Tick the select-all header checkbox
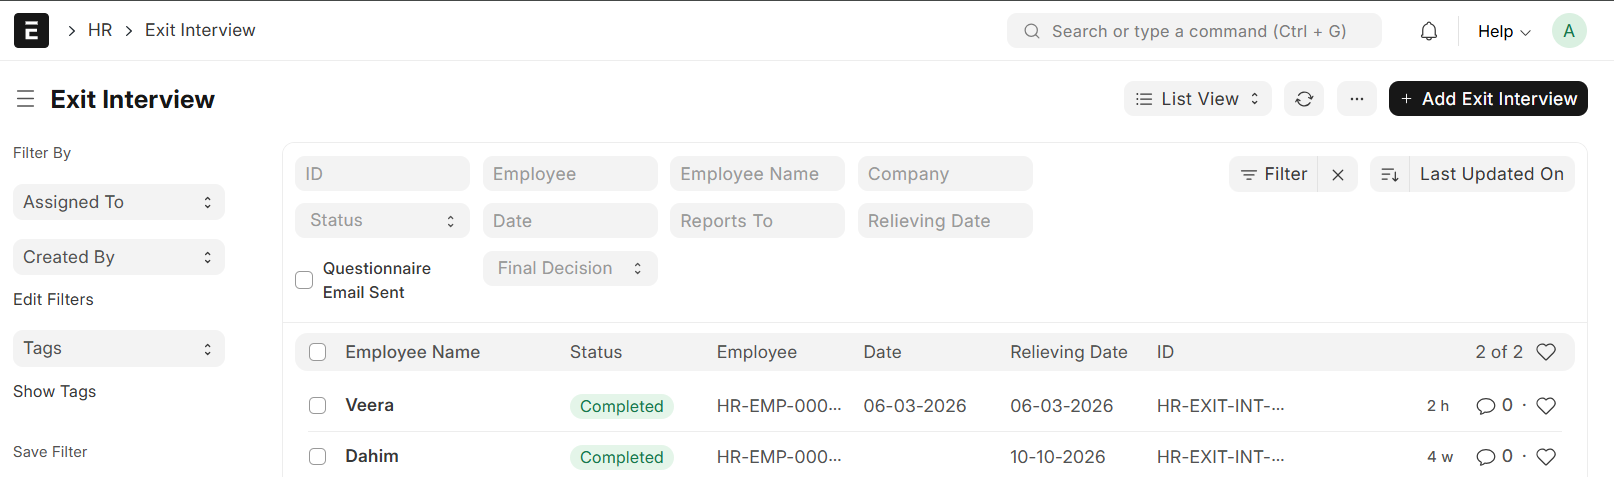Image resolution: width=1614 pixels, height=477 pixels. tap(318, 352)
